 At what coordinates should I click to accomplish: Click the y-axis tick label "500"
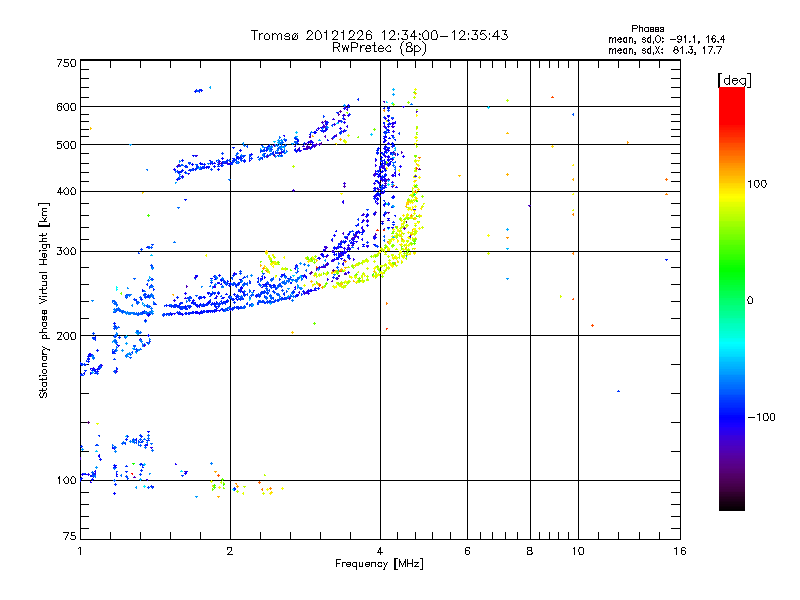(66, 145)
